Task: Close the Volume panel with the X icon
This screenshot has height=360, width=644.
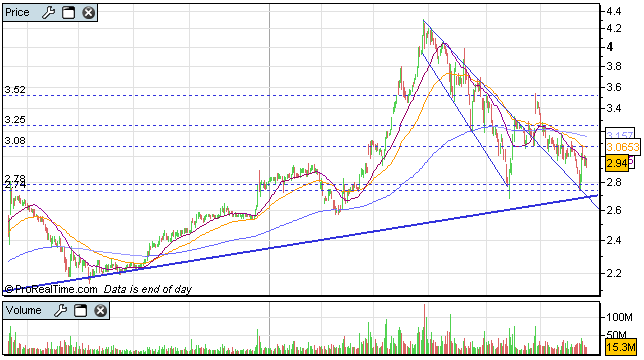Action: coord(100,311)
